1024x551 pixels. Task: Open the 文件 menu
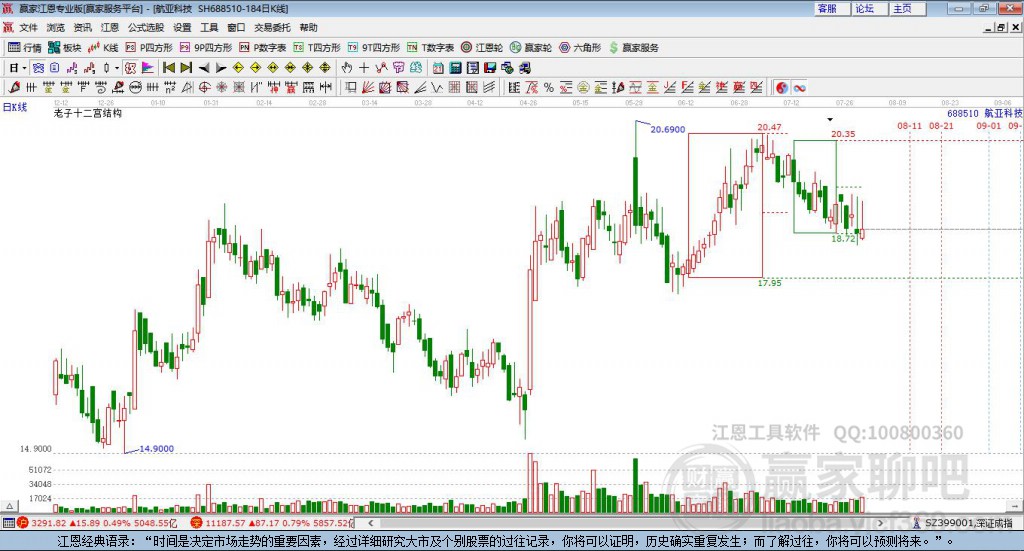[29, 27]
